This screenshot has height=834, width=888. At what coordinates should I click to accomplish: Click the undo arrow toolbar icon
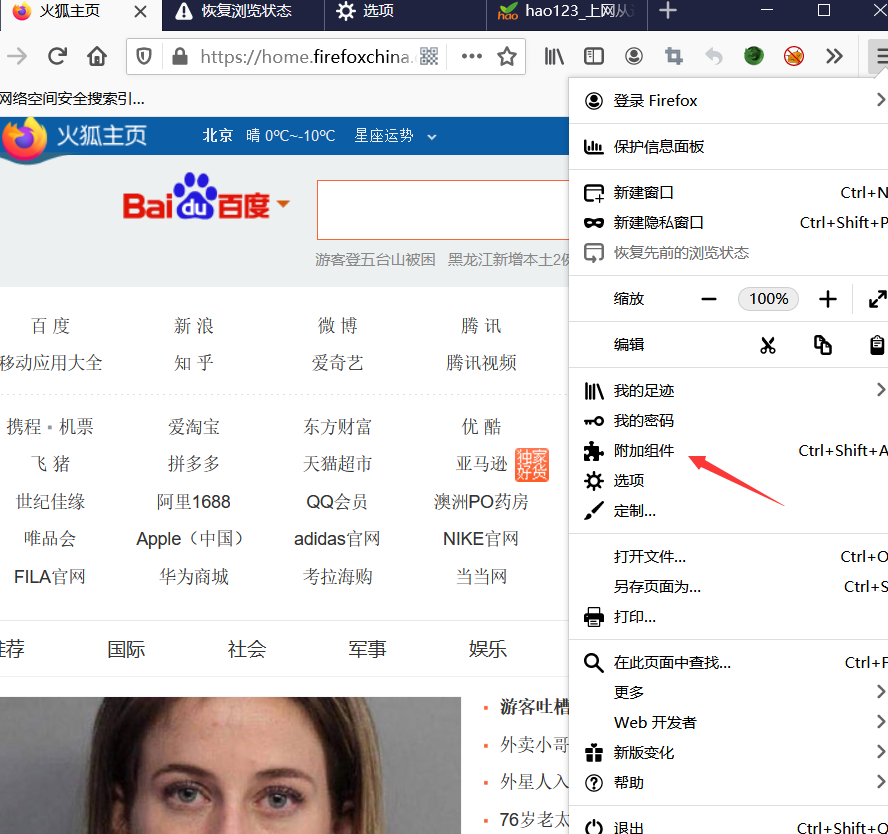[713, 57]
